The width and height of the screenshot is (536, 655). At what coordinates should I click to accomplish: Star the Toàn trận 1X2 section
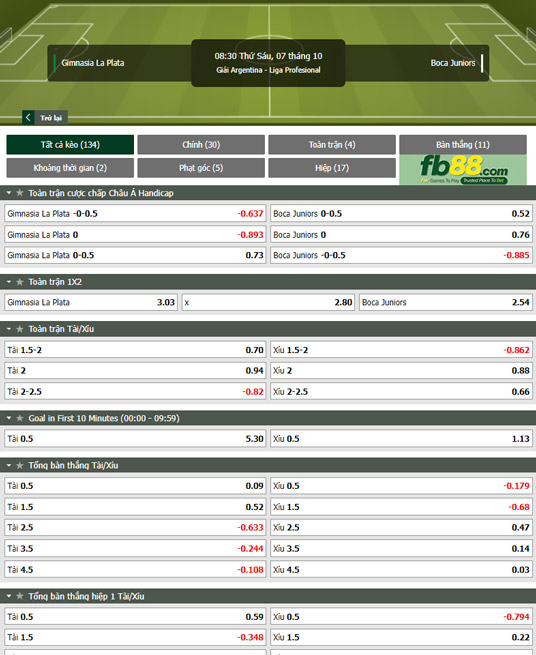pos(20,282)
